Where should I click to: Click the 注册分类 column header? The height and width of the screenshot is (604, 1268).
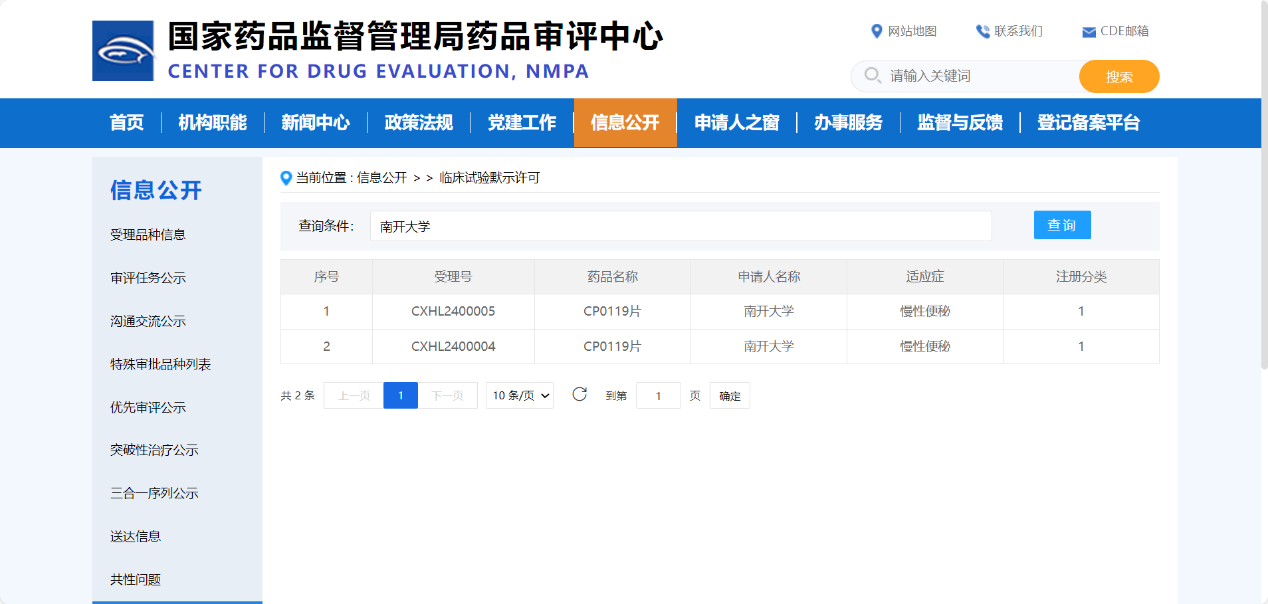pos(1081,277)
